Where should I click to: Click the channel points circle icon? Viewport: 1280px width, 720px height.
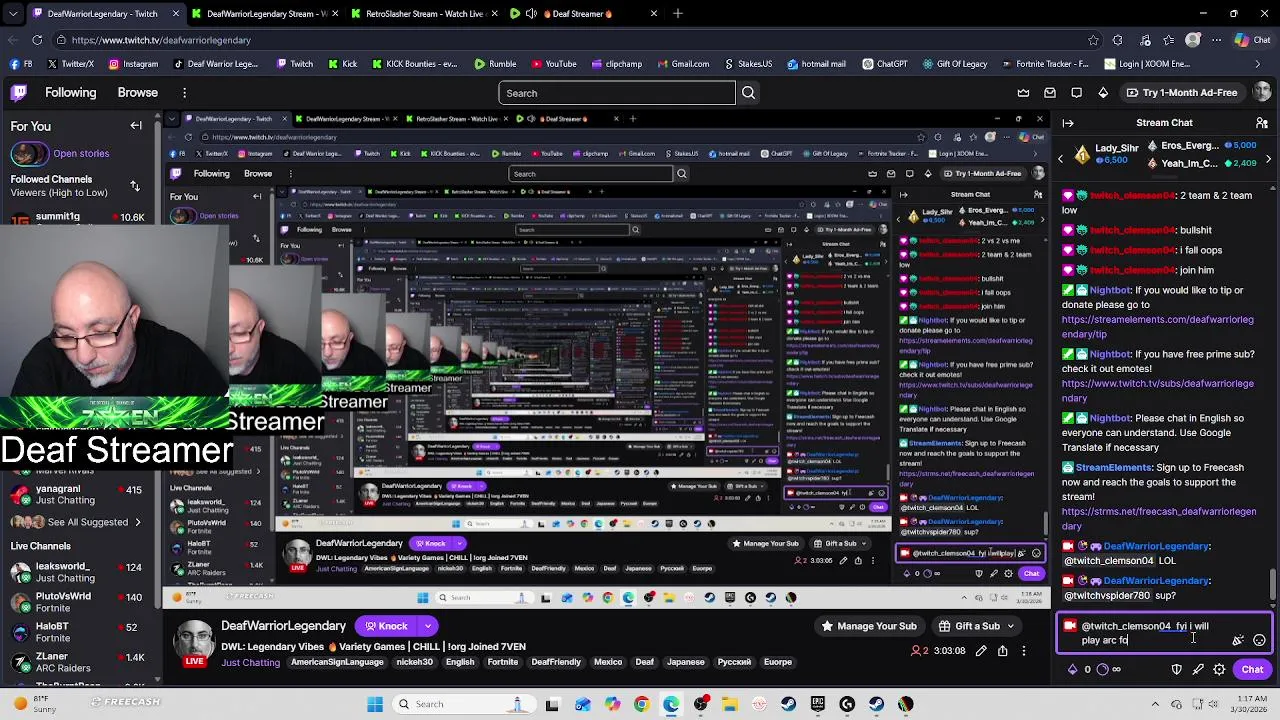tap(1103, 669)
